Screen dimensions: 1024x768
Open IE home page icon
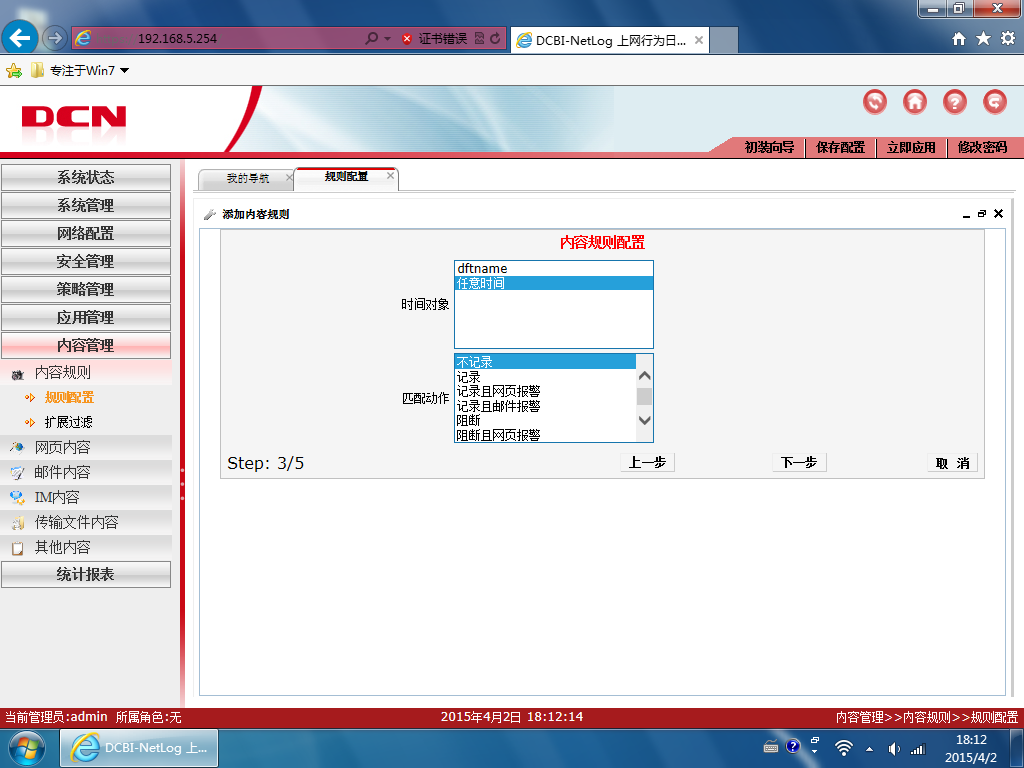coord(958,39)
